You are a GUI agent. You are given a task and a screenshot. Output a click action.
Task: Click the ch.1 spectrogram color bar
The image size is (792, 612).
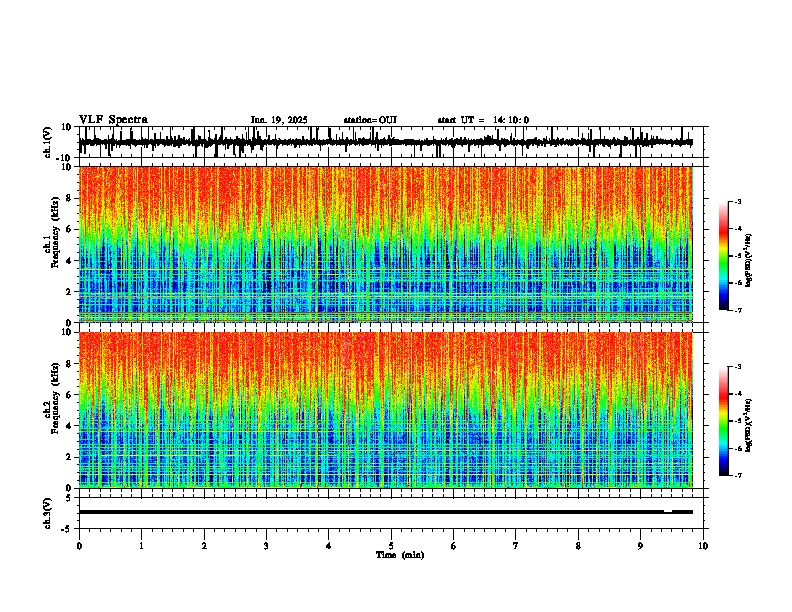coord(724,256)
